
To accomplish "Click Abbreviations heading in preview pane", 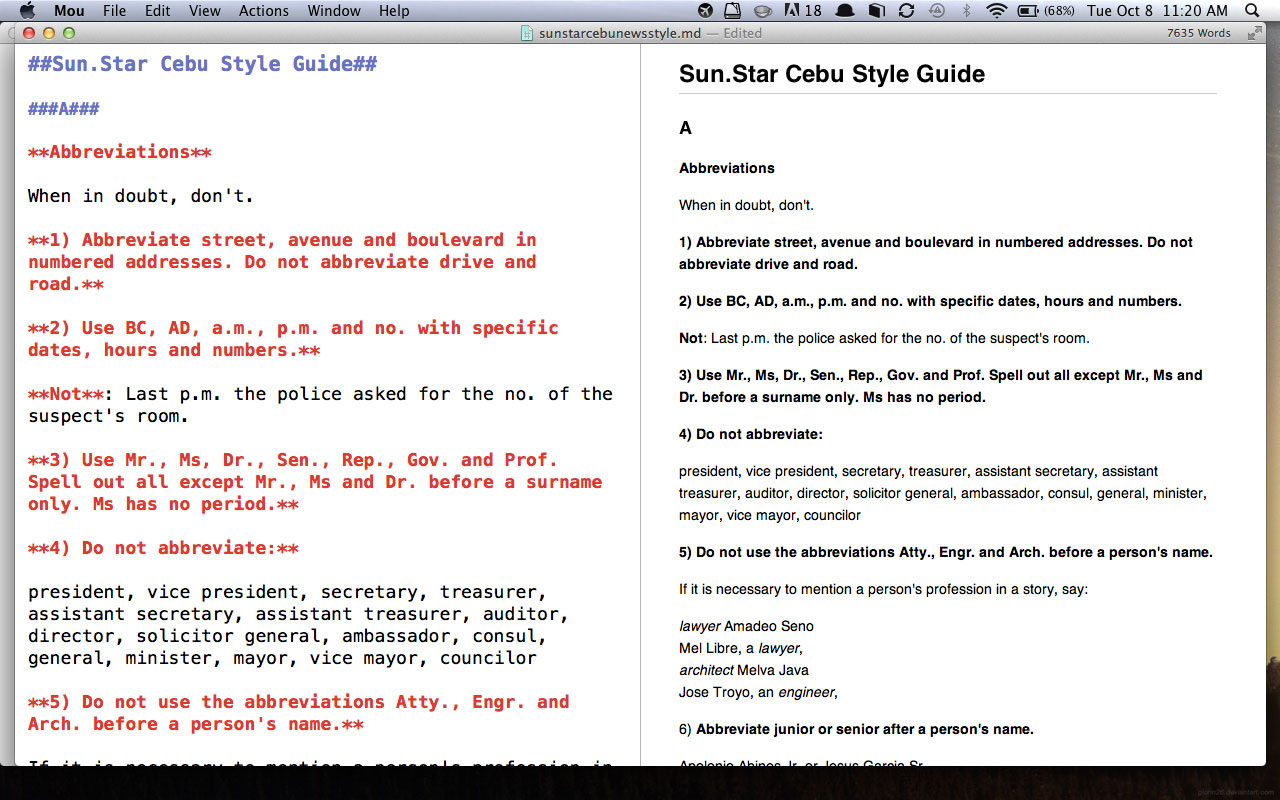I will pyautogui.click(x=727, y=168).
